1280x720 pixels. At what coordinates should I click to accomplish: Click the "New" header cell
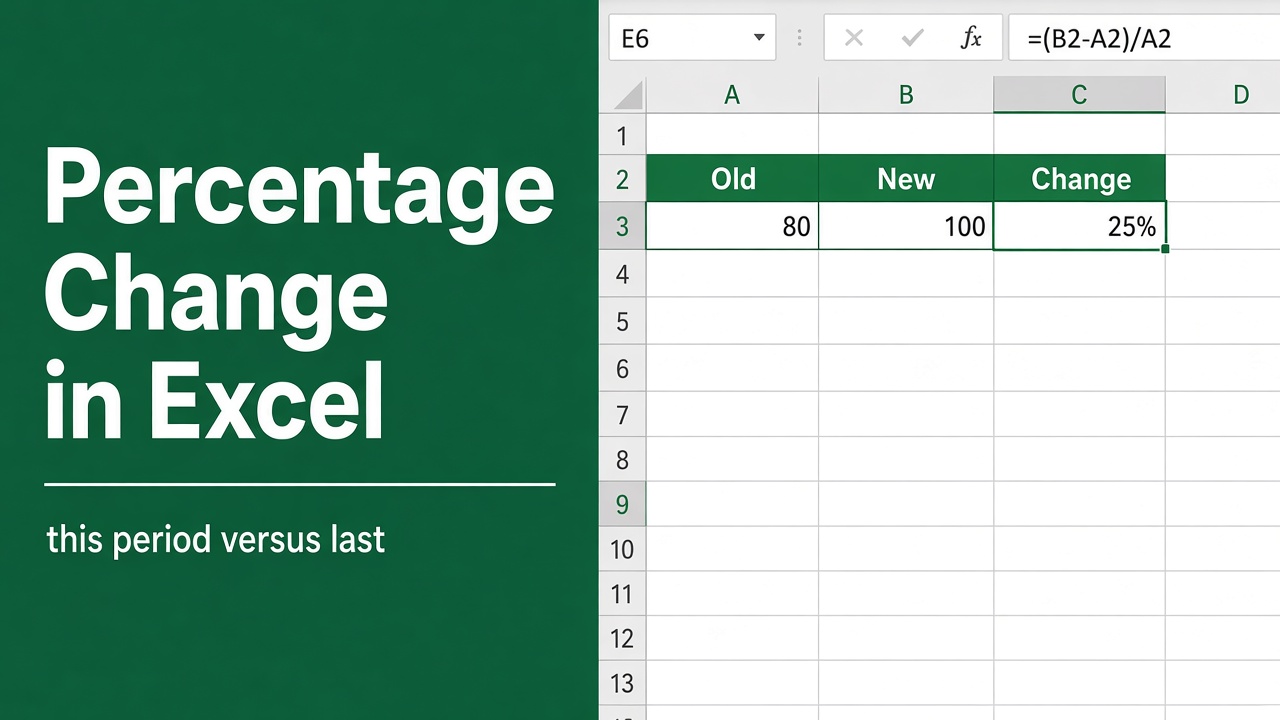906,179
